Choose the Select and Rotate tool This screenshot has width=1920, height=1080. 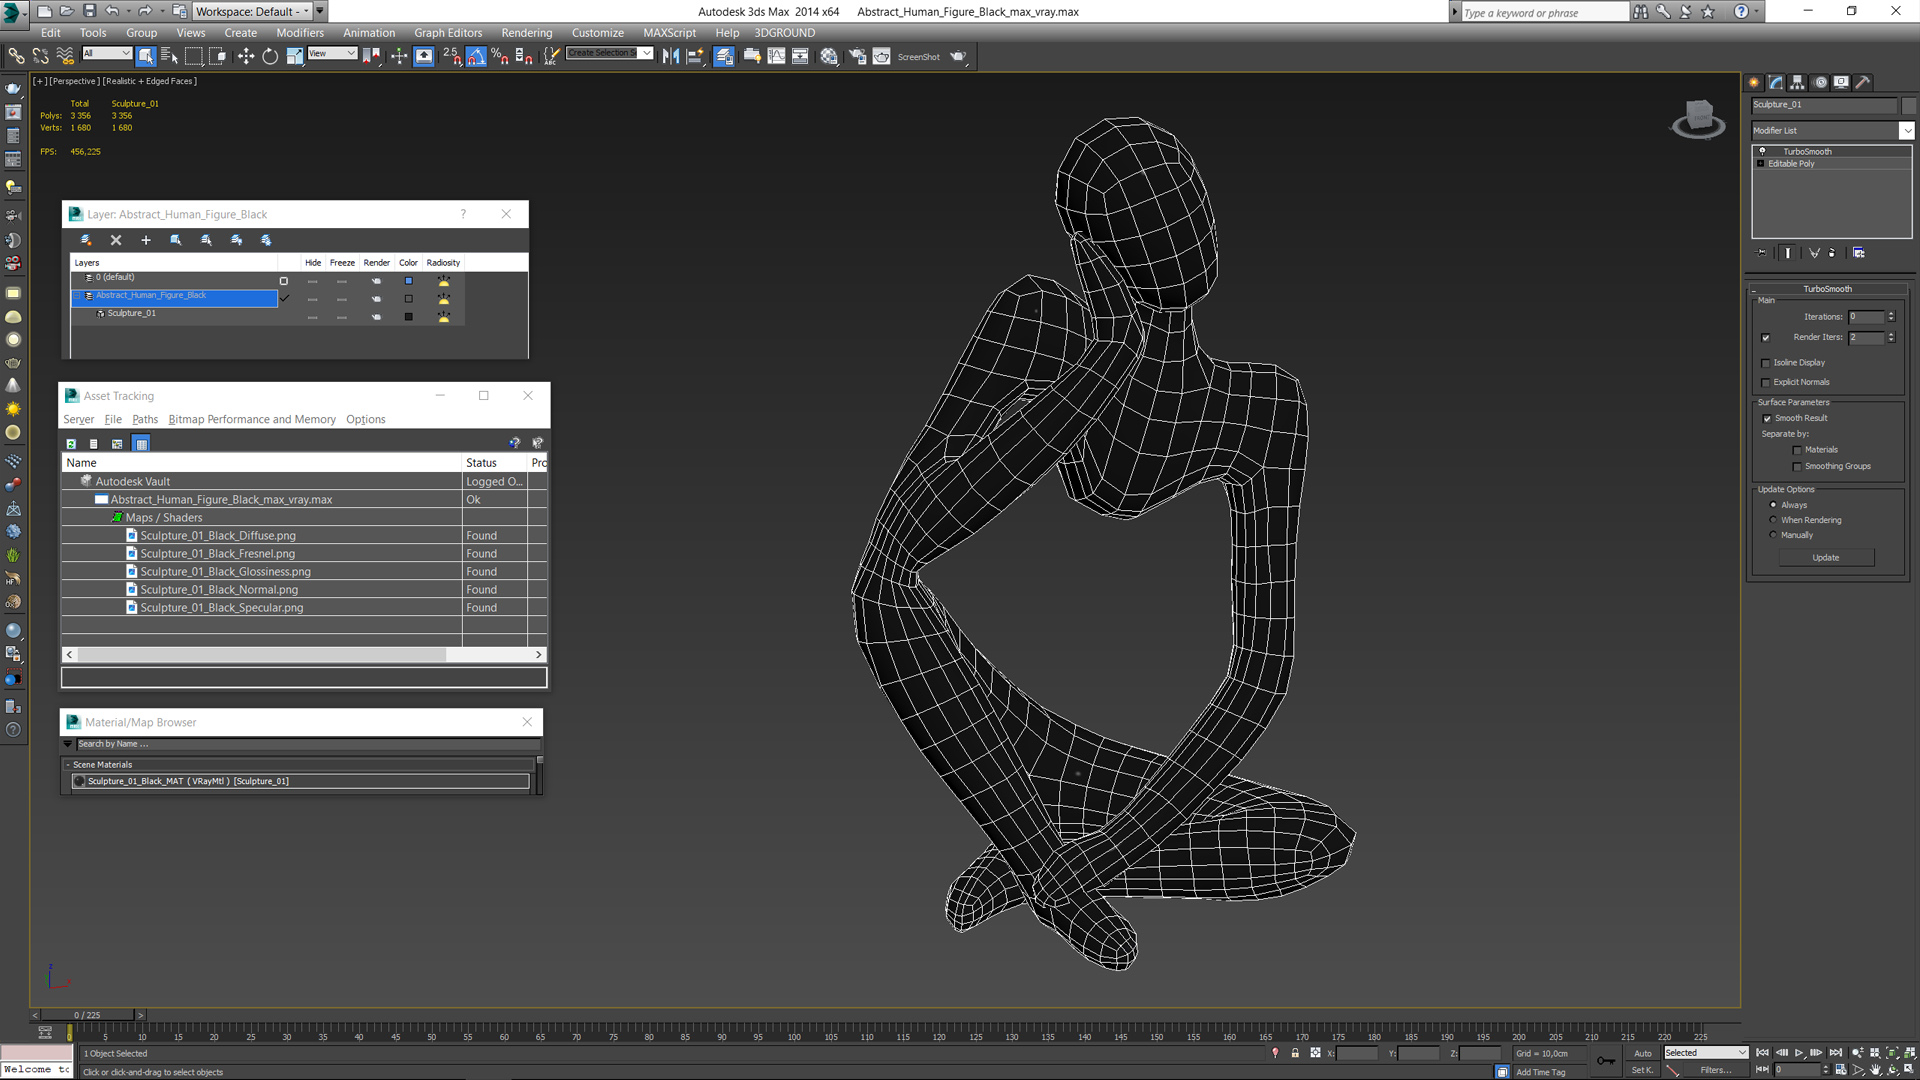[x=270, y=56]
